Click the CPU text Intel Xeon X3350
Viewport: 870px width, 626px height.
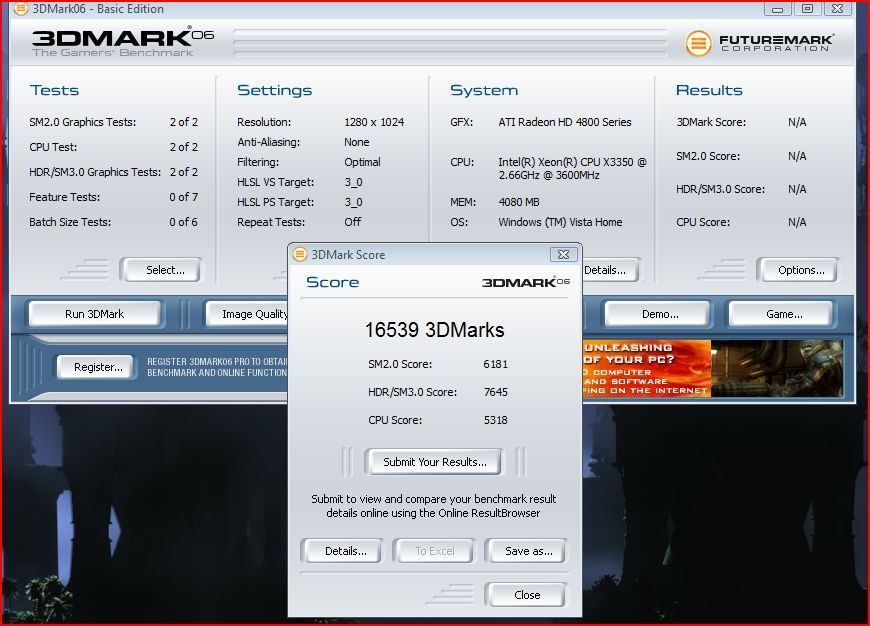[573, 169]
